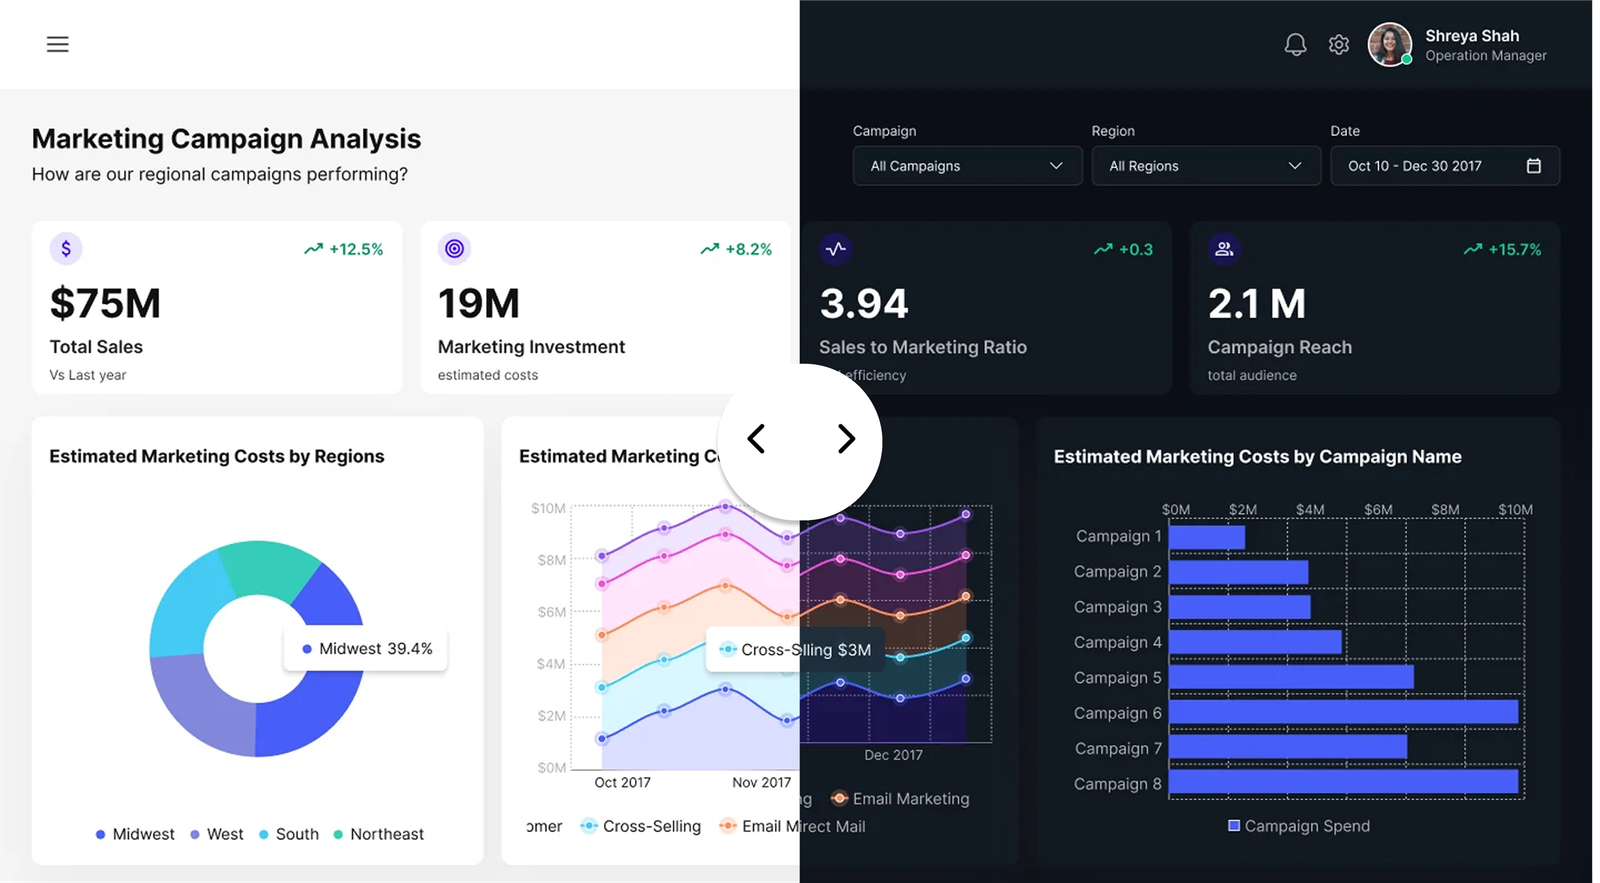Click the pulse icon on Sales Ratio card
Image resolution: width=1600 pixels, height=883 pixels.
(836, 249)
